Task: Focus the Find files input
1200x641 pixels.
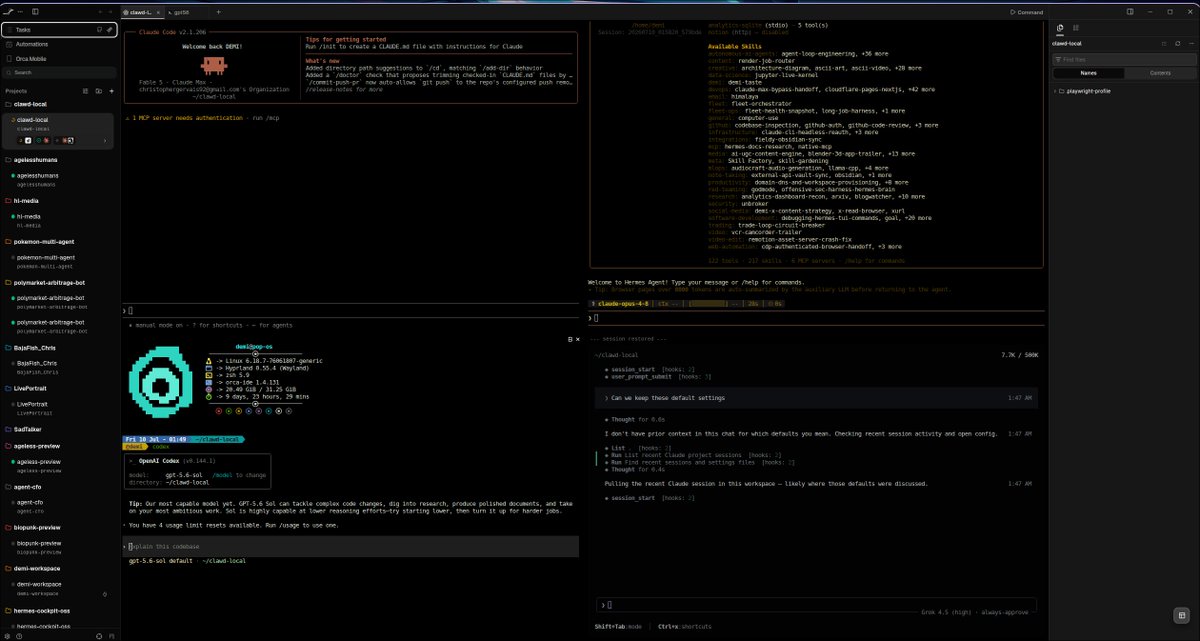Action: tap(1123, 59)
